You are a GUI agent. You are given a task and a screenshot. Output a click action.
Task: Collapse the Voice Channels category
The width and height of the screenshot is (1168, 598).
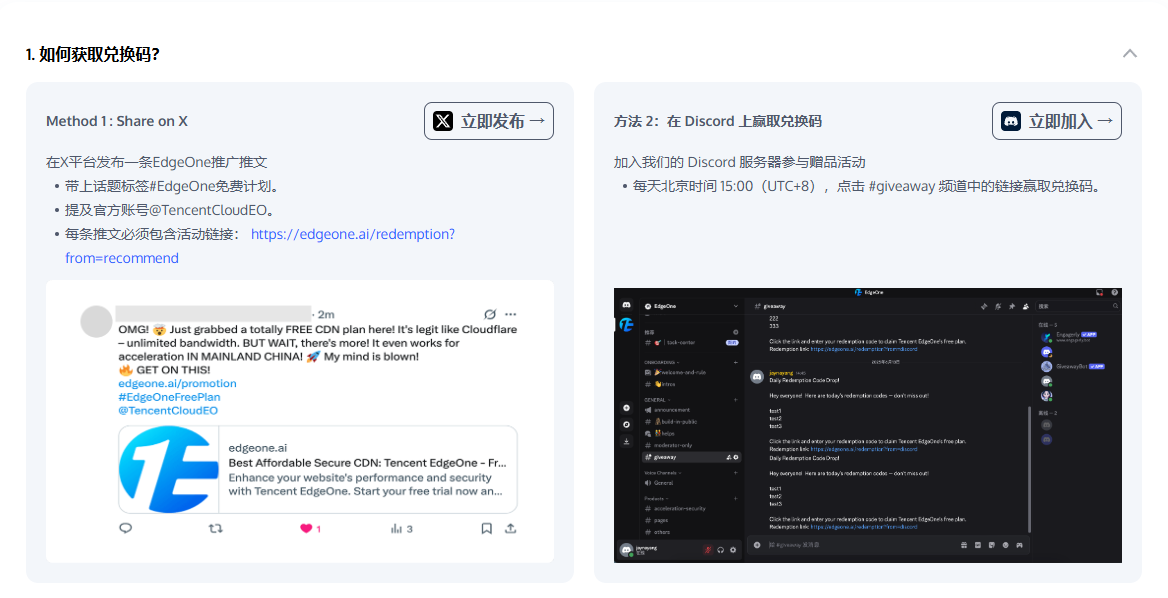[x=661, y=473]
